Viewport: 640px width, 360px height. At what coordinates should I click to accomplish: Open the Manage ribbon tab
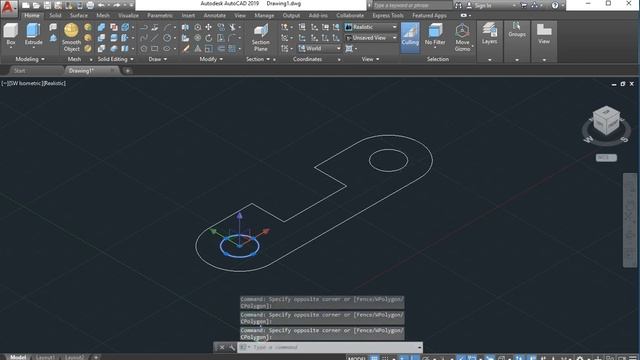pos(264,16)
